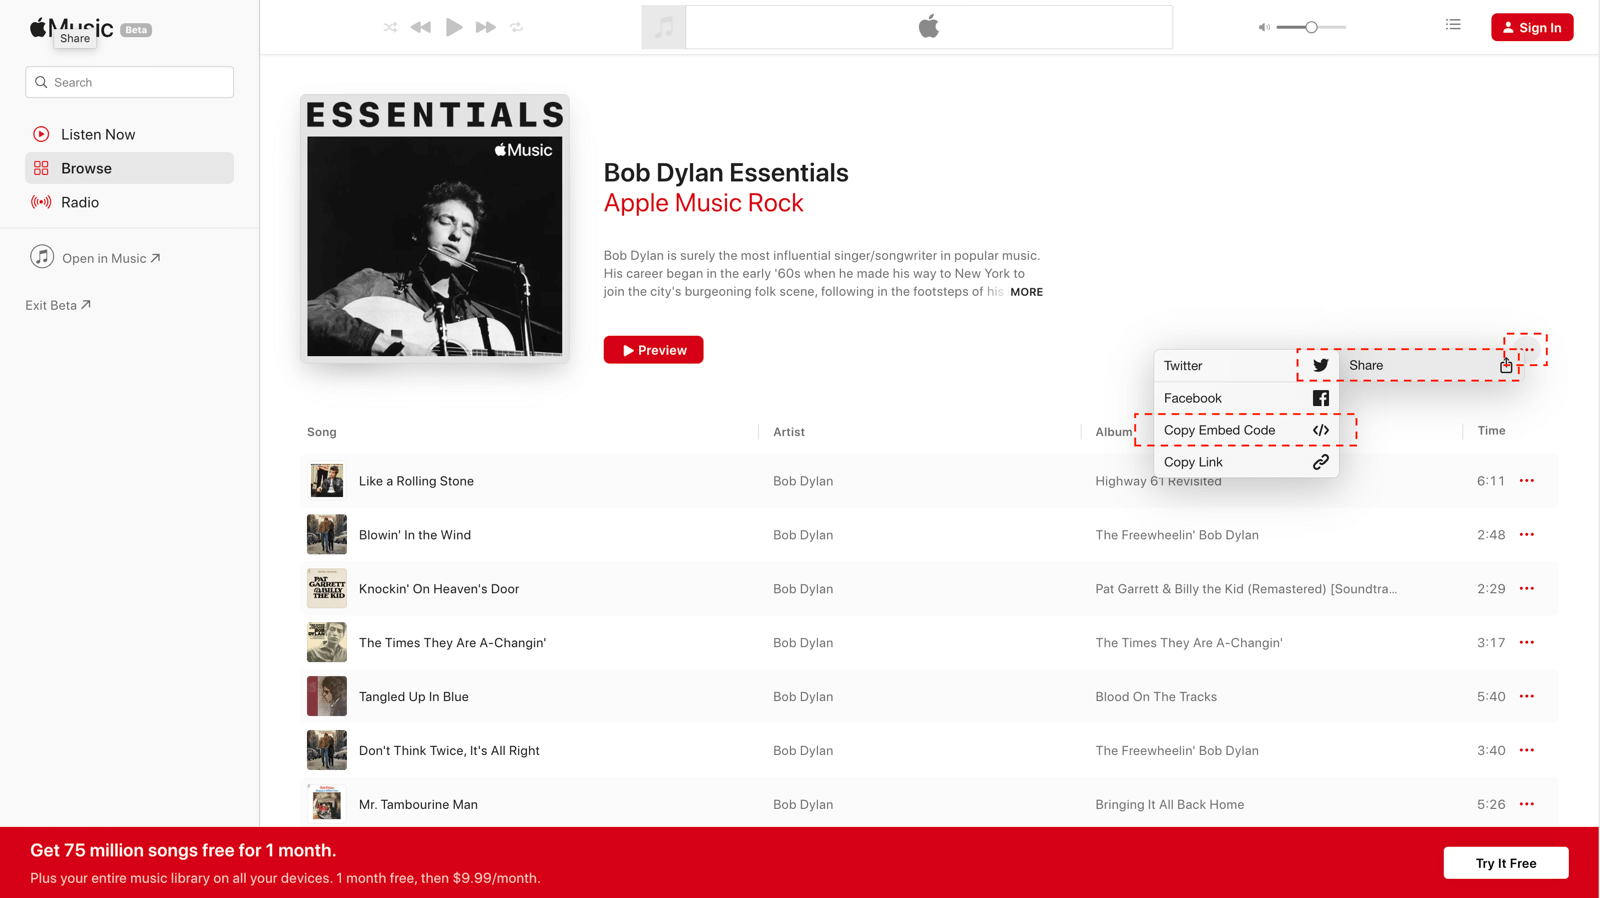Click the red Preview button
Viewport: 1600px width, 898px height.
(653, 350)
